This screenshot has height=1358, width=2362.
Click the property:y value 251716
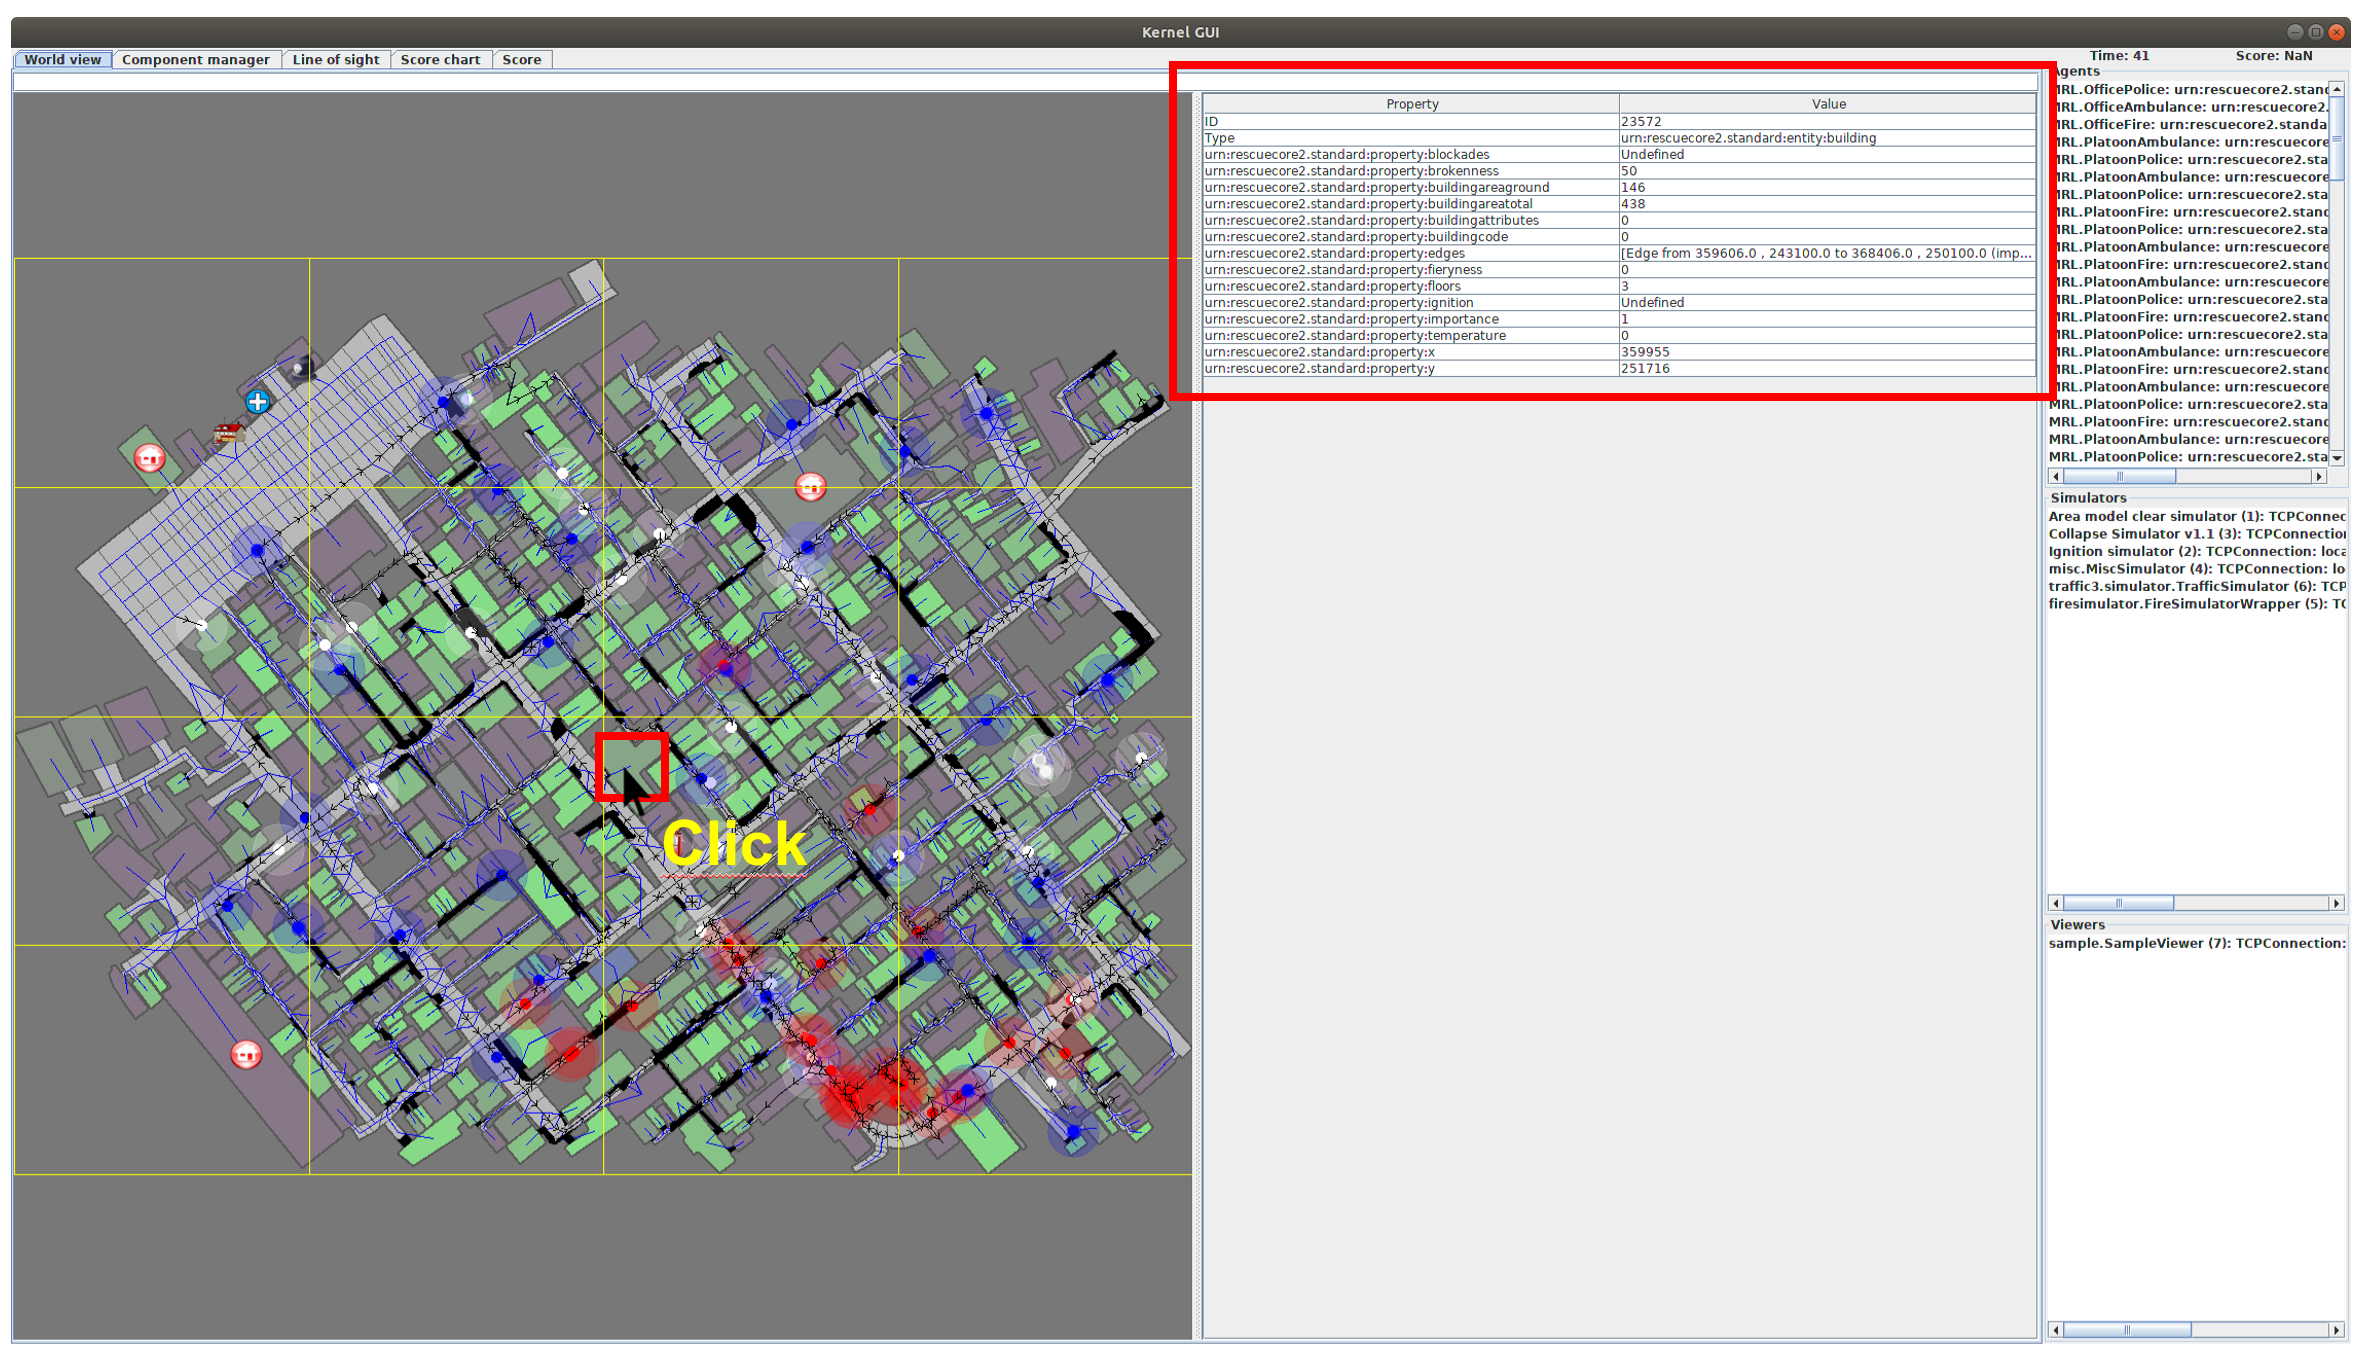click(x=1828, y=369)
